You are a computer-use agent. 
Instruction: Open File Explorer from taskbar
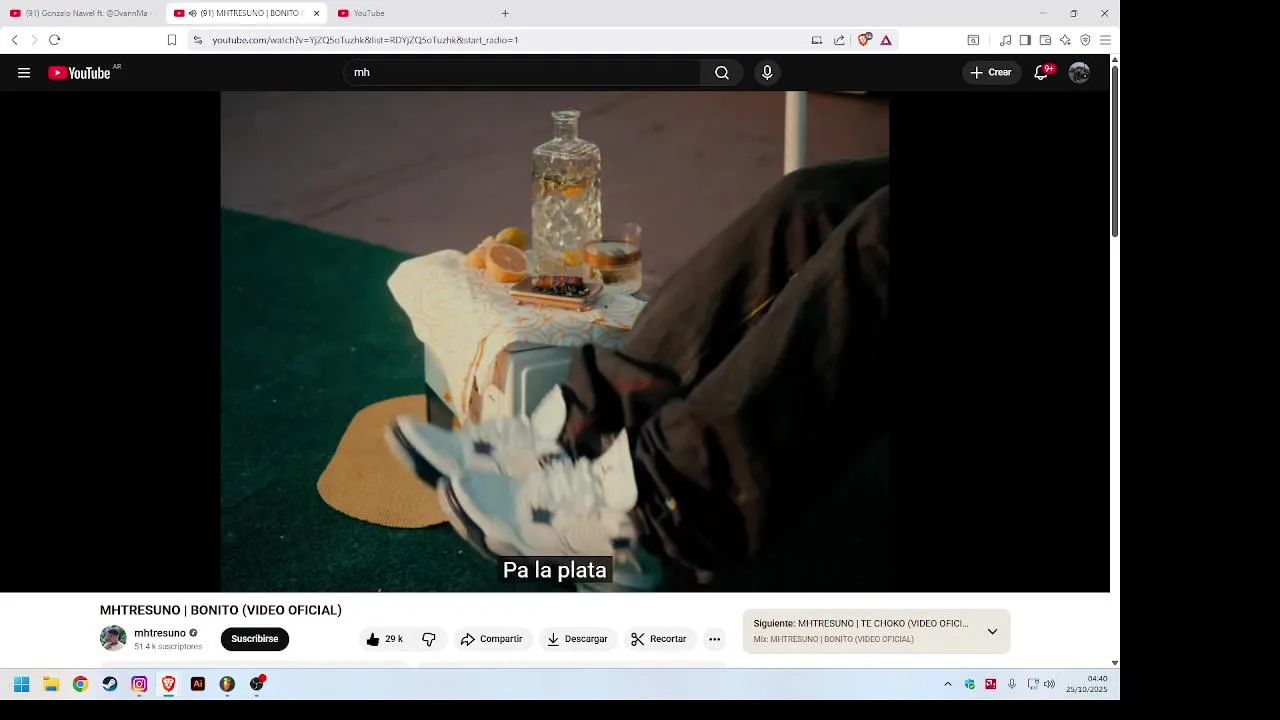coord(51,684)
